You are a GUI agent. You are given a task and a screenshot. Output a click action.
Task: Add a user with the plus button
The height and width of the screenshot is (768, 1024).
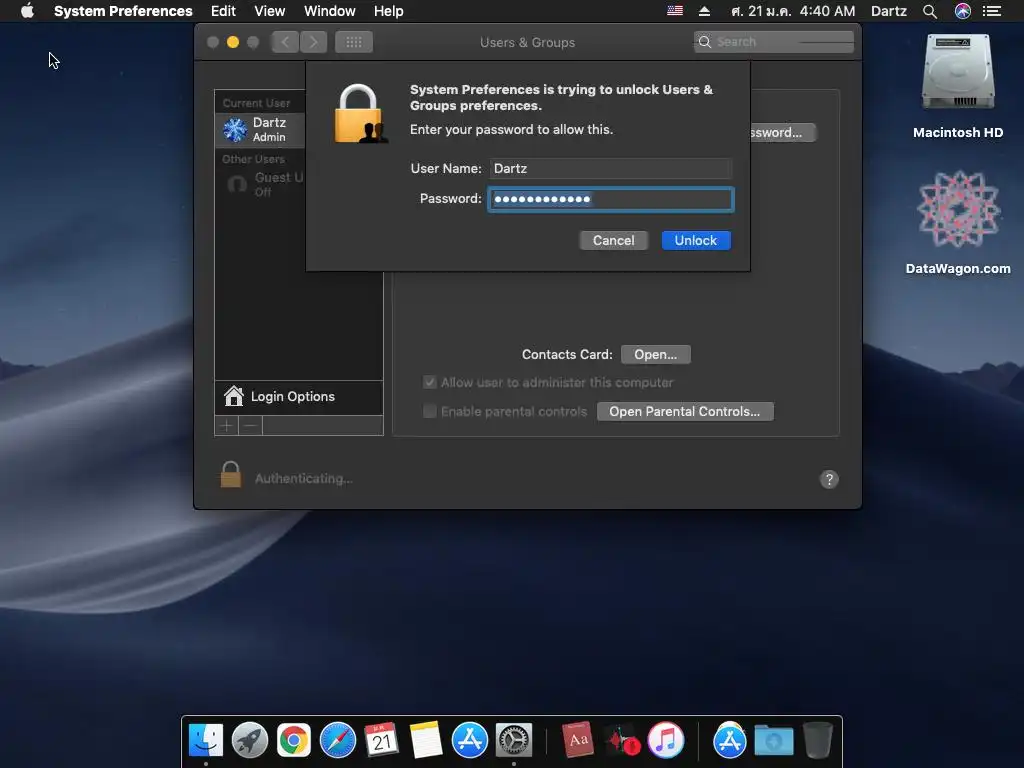227,426
